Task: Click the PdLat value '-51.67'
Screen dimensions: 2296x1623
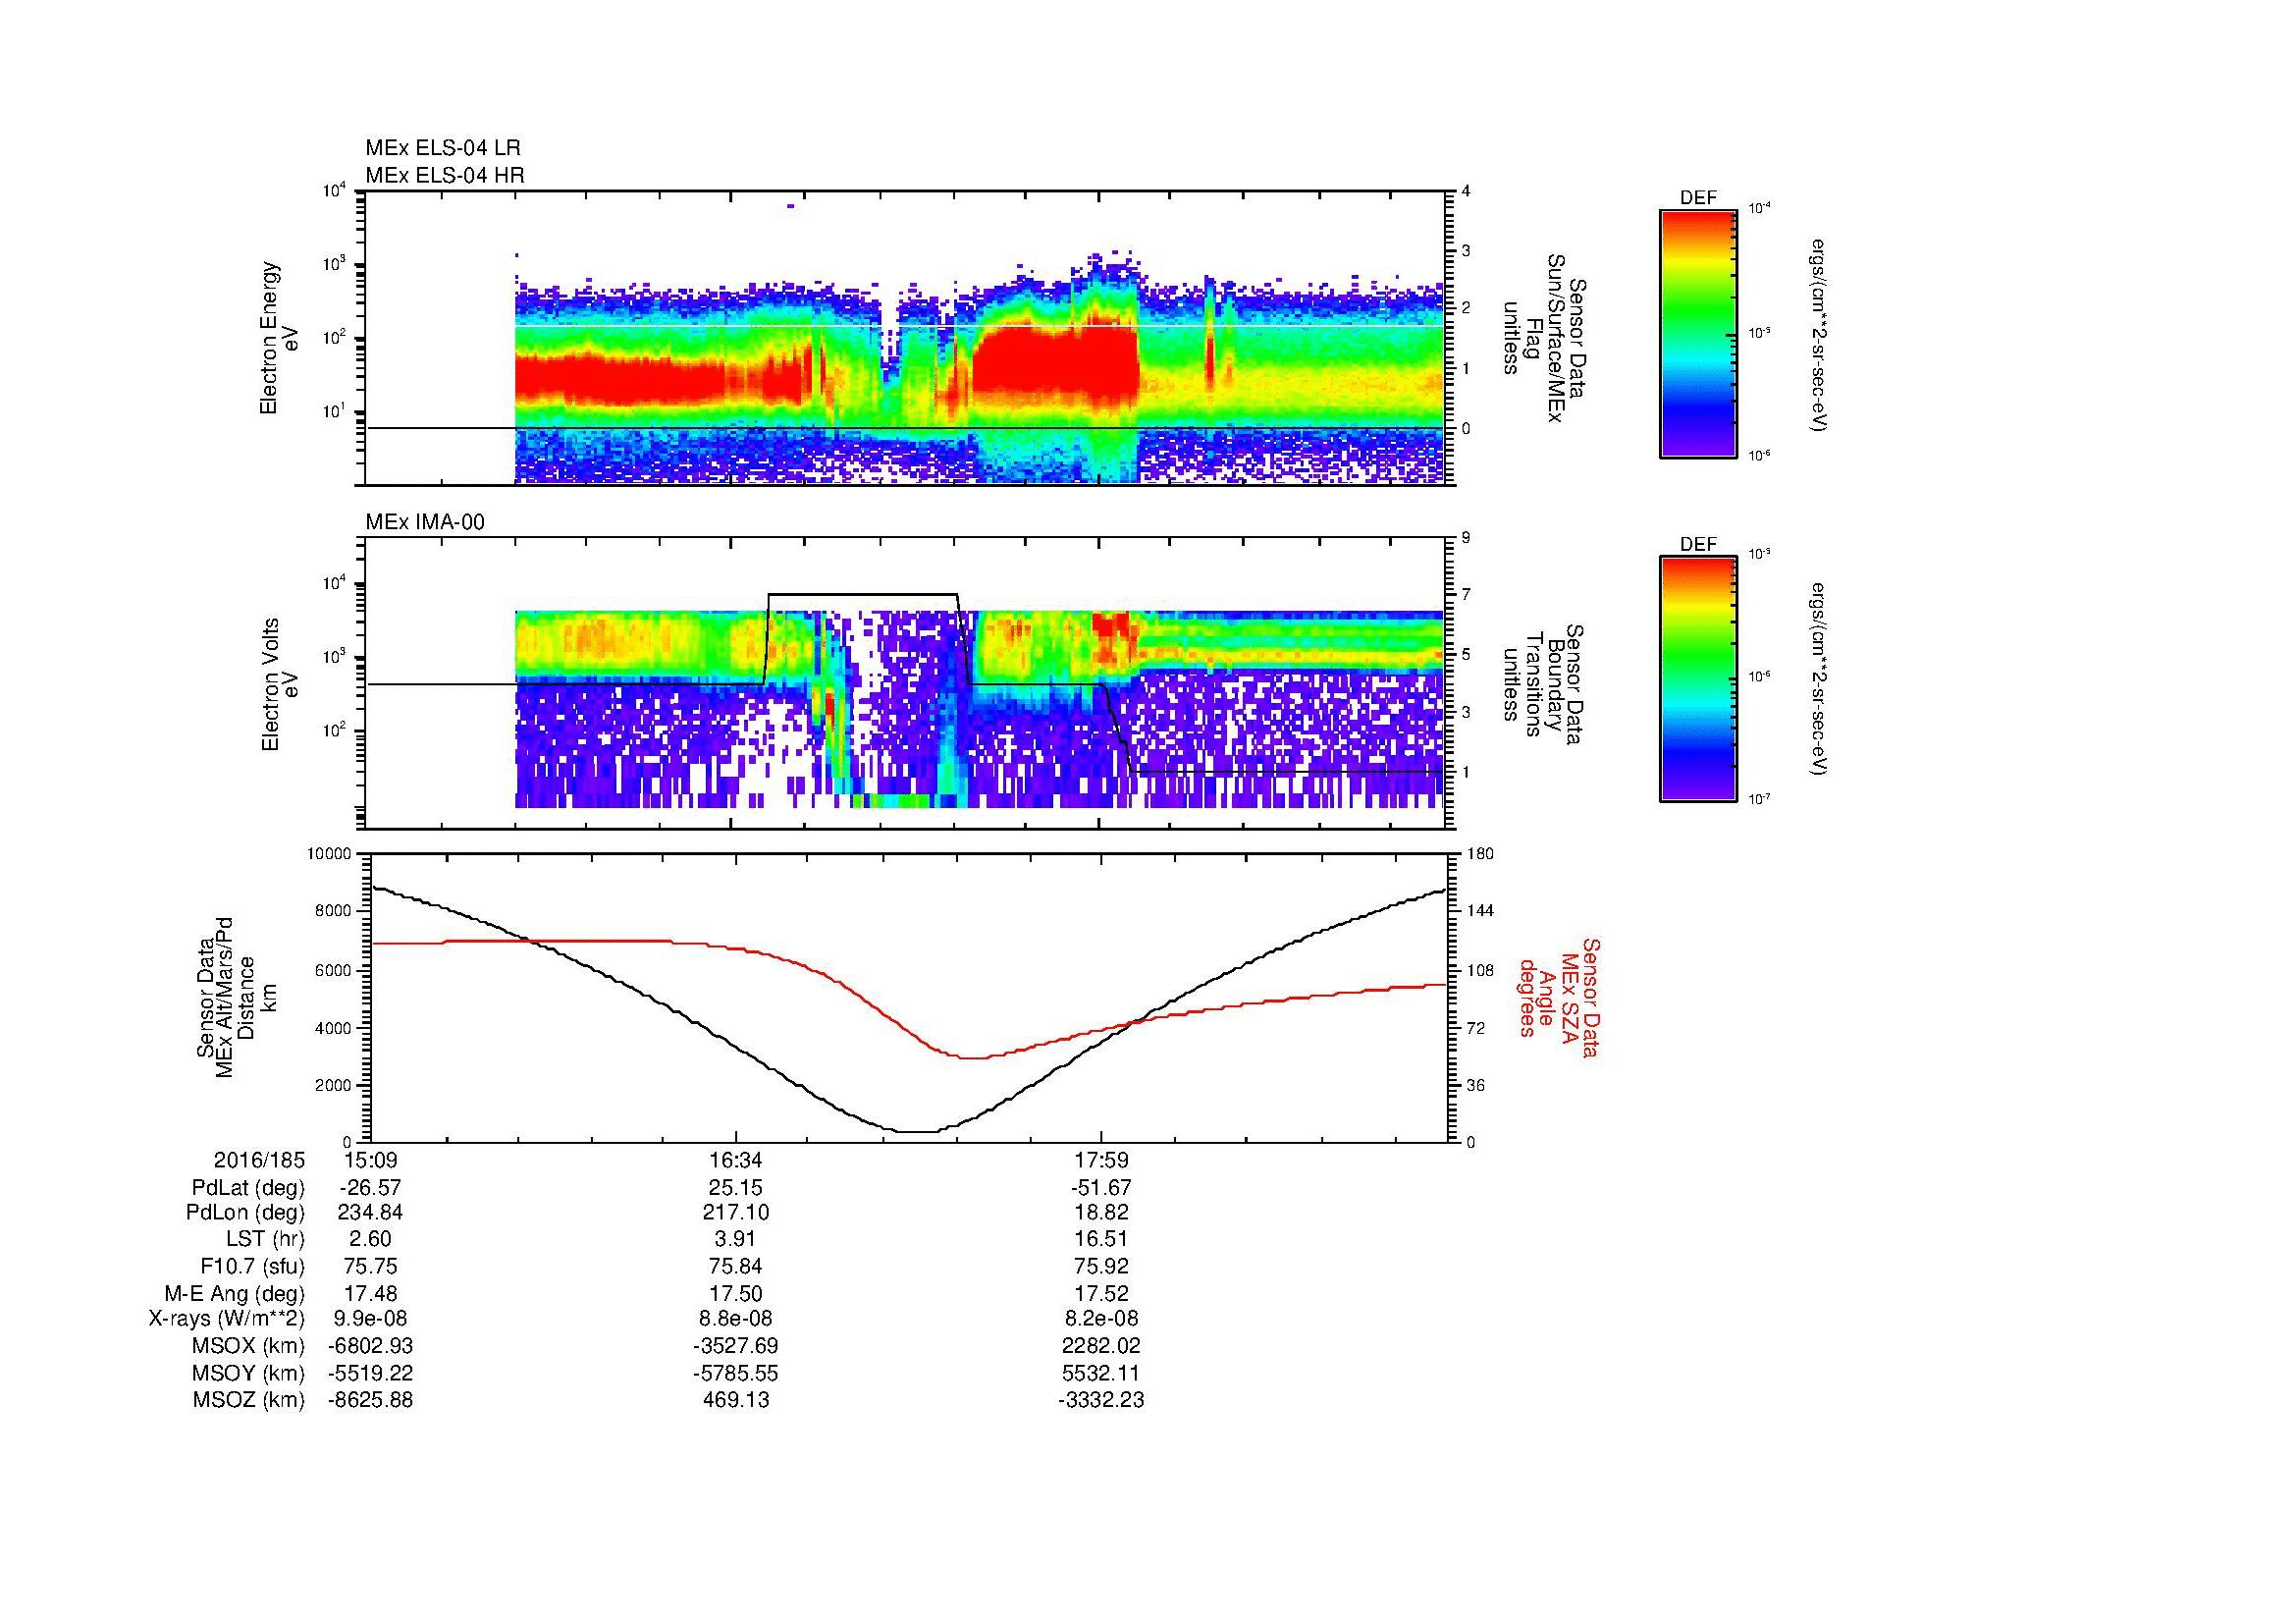Action: coord(1101,1188)
